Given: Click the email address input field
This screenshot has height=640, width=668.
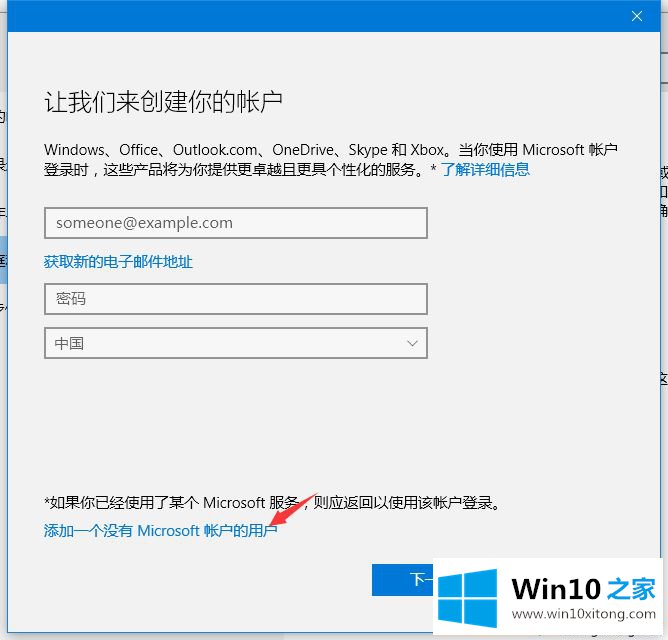Looking at the screenshot, I should coord(236,223).
